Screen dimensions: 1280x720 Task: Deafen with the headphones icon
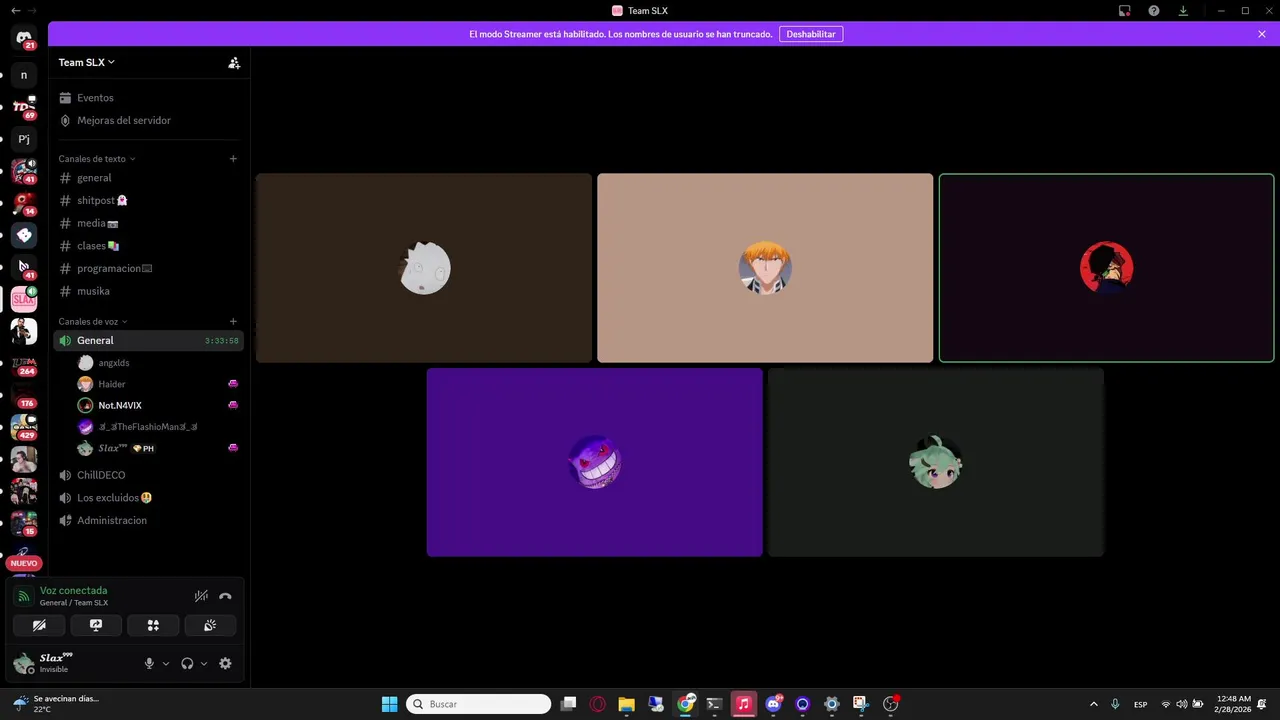187,663
